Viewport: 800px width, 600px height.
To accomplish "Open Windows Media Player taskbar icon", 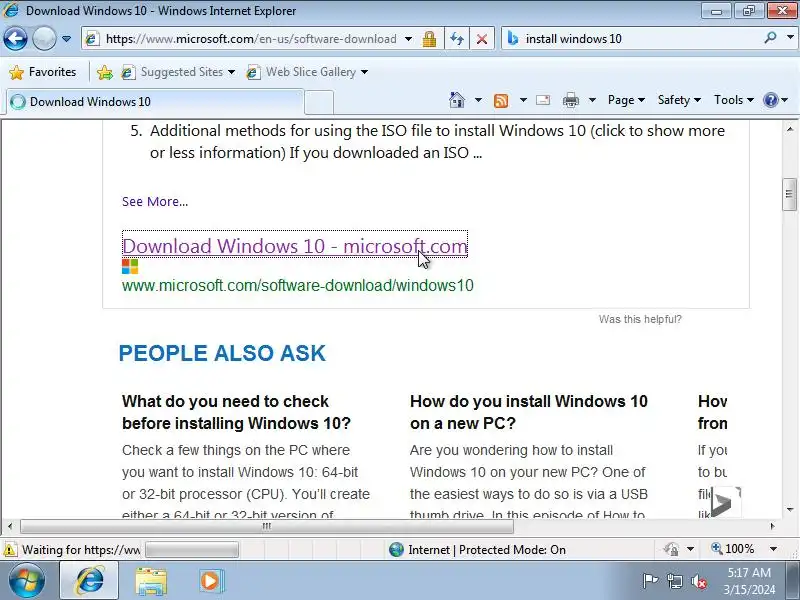I will pos(211,581).
